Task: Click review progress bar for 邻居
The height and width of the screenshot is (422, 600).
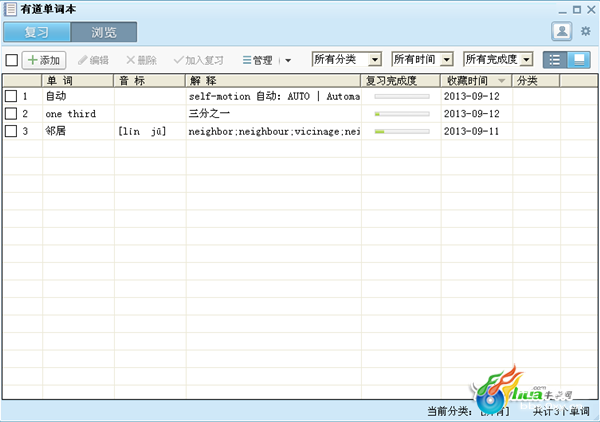Action: click(x=402, y=132)
